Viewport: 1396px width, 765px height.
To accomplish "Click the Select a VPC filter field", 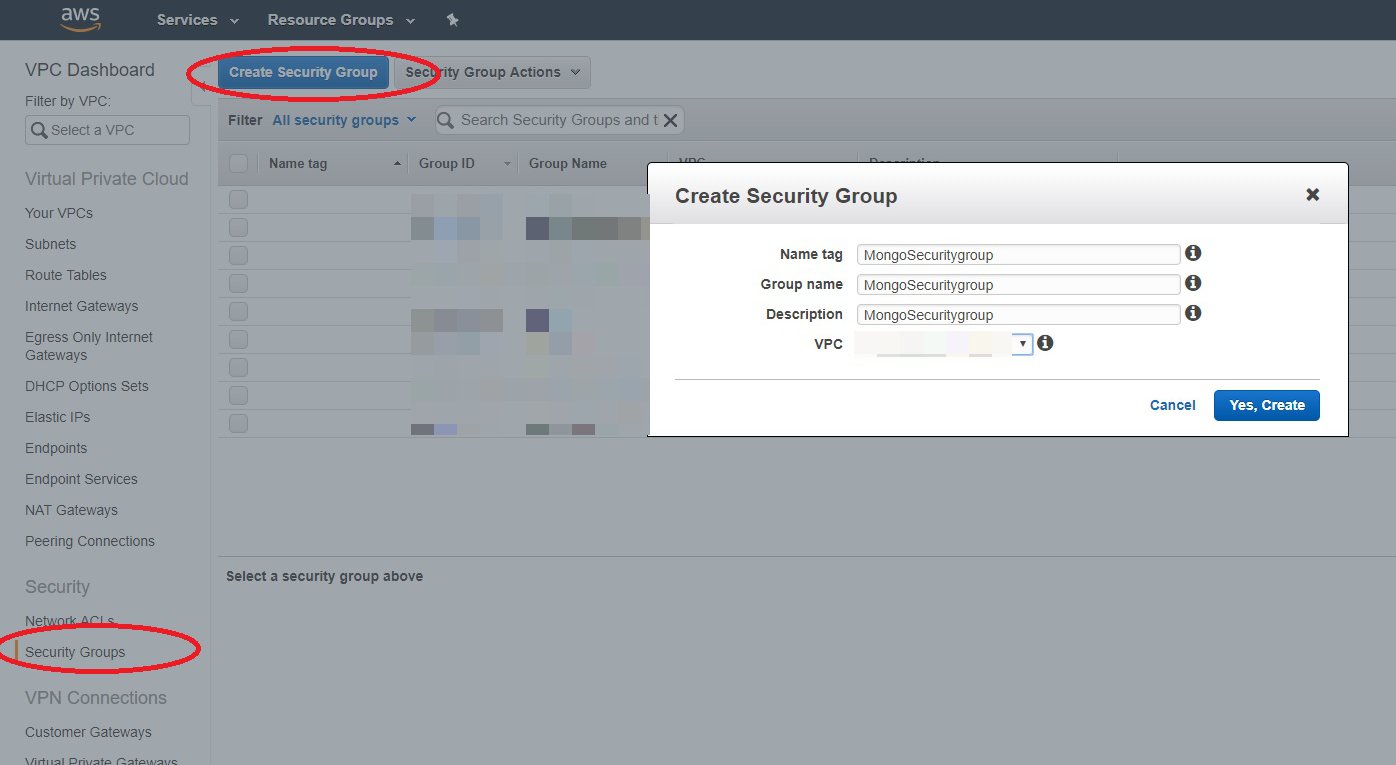I will (107, 130).
